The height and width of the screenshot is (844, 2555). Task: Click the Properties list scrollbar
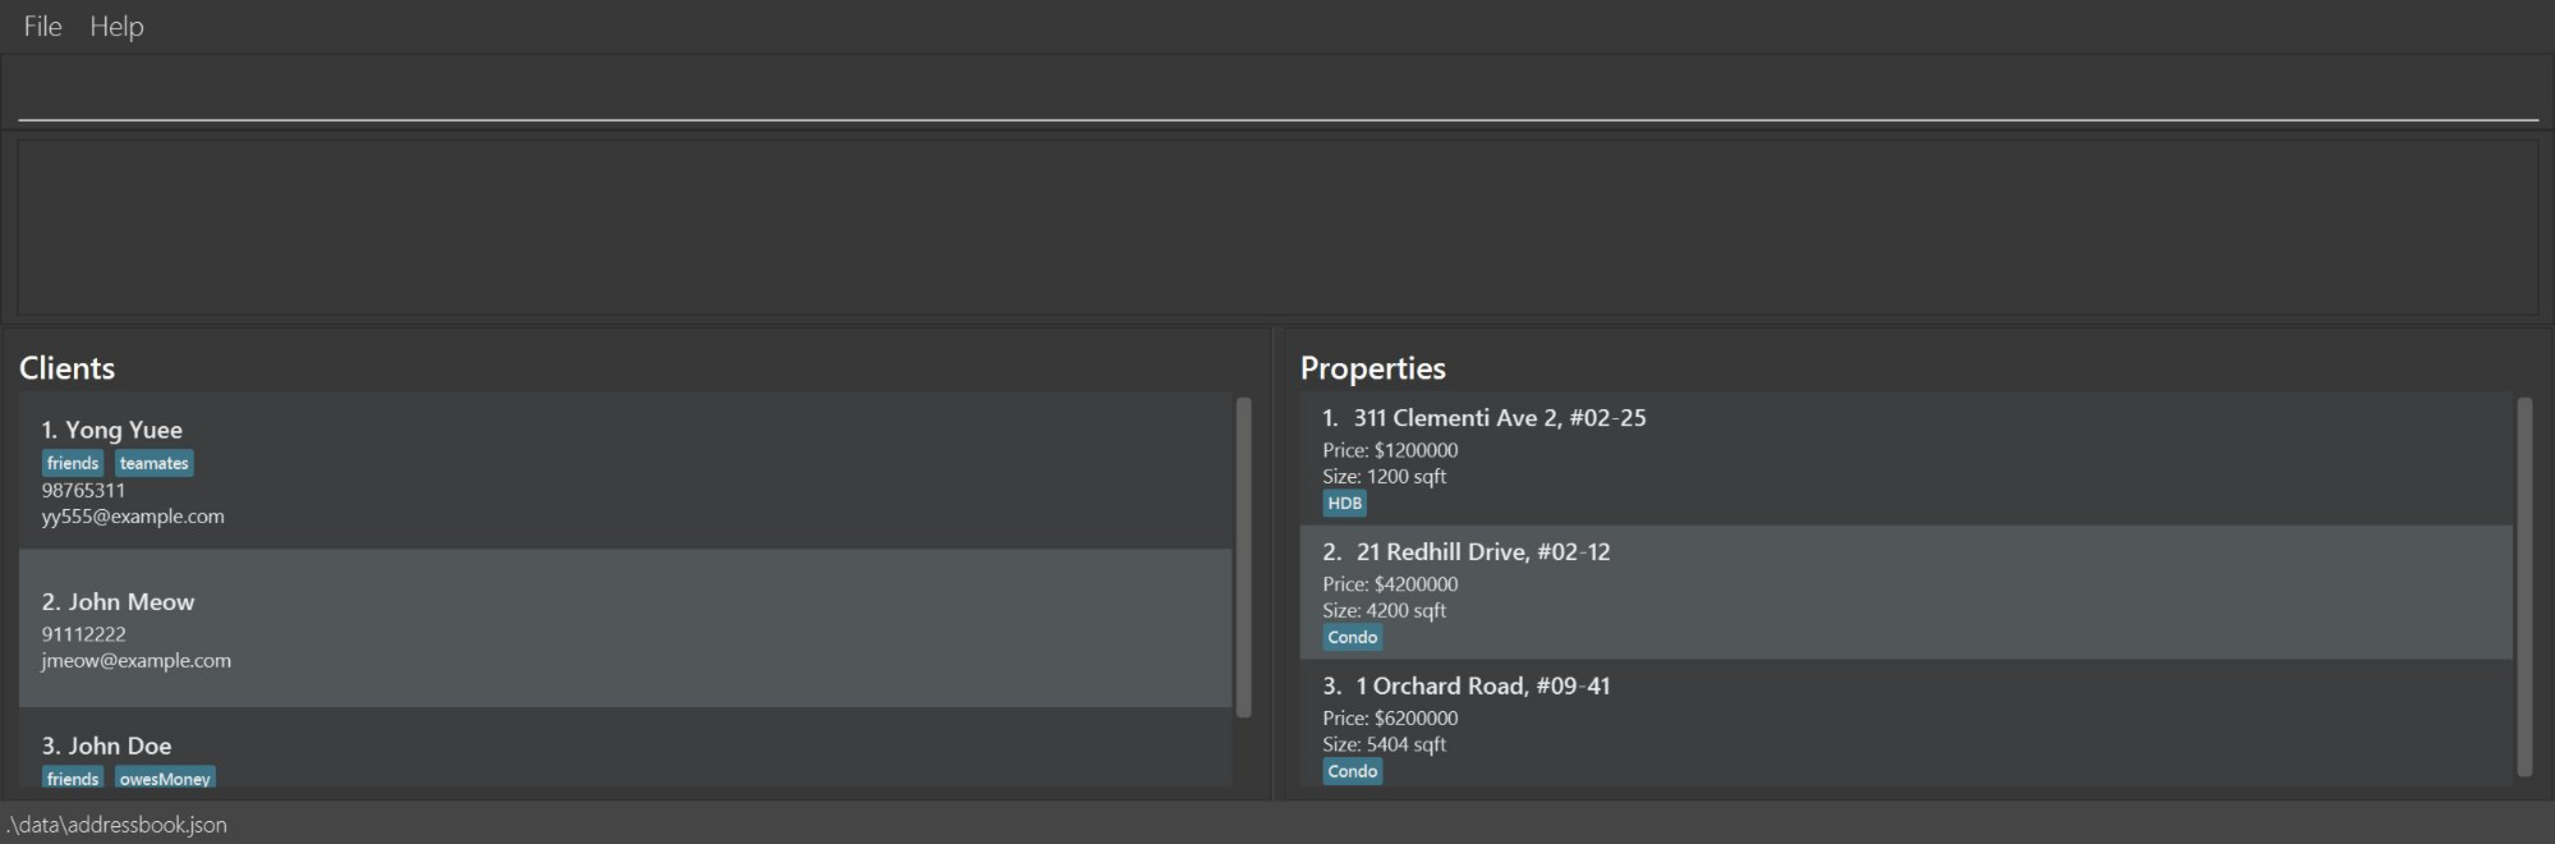click(2524, 586)
